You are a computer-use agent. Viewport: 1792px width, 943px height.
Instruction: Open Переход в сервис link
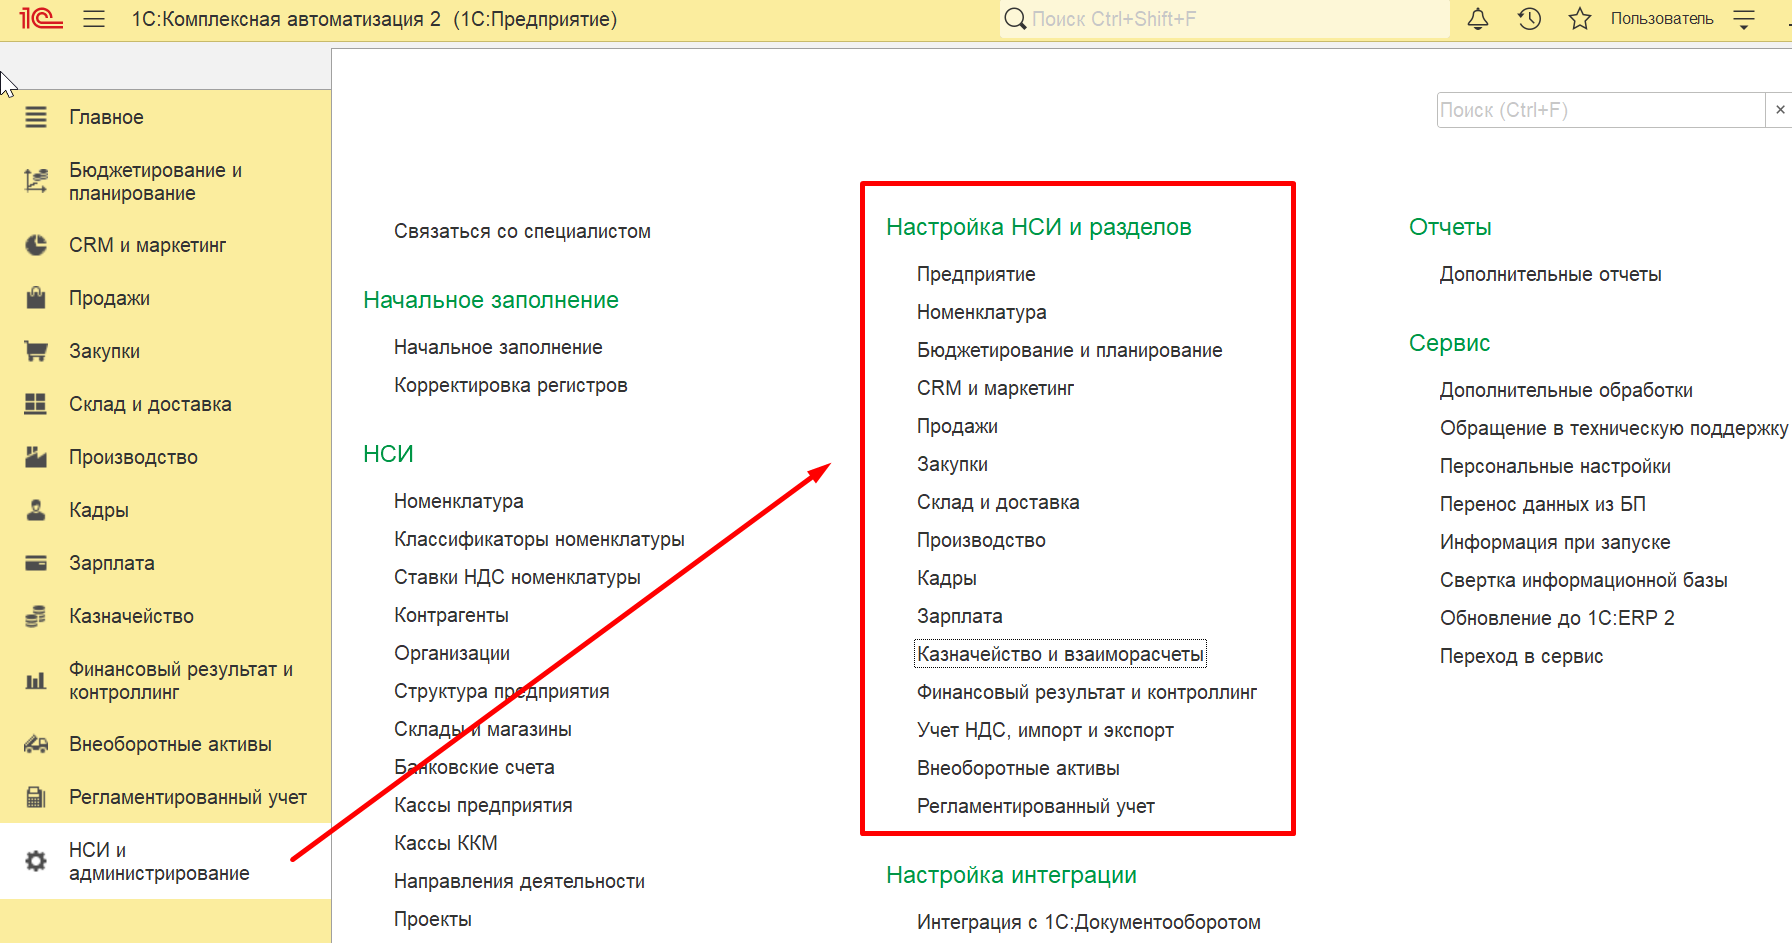point(1521,656)
